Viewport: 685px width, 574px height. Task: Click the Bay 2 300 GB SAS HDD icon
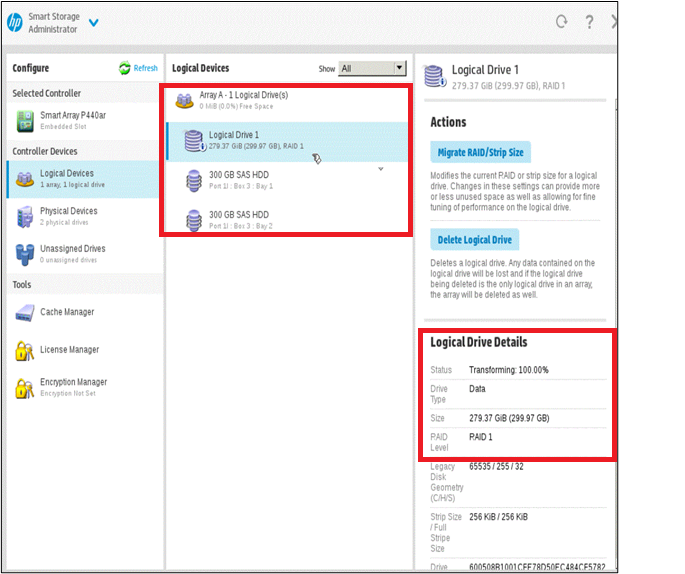pyautogui.click(x=194, y=221)
